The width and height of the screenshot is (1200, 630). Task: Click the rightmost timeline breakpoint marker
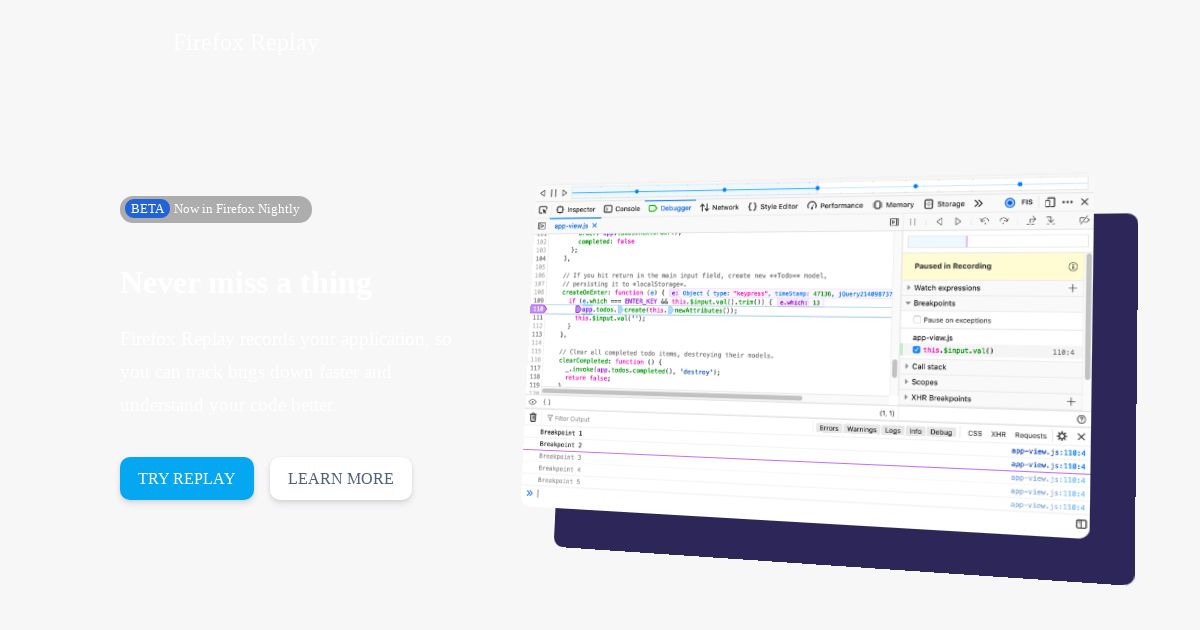(1020, 184)
